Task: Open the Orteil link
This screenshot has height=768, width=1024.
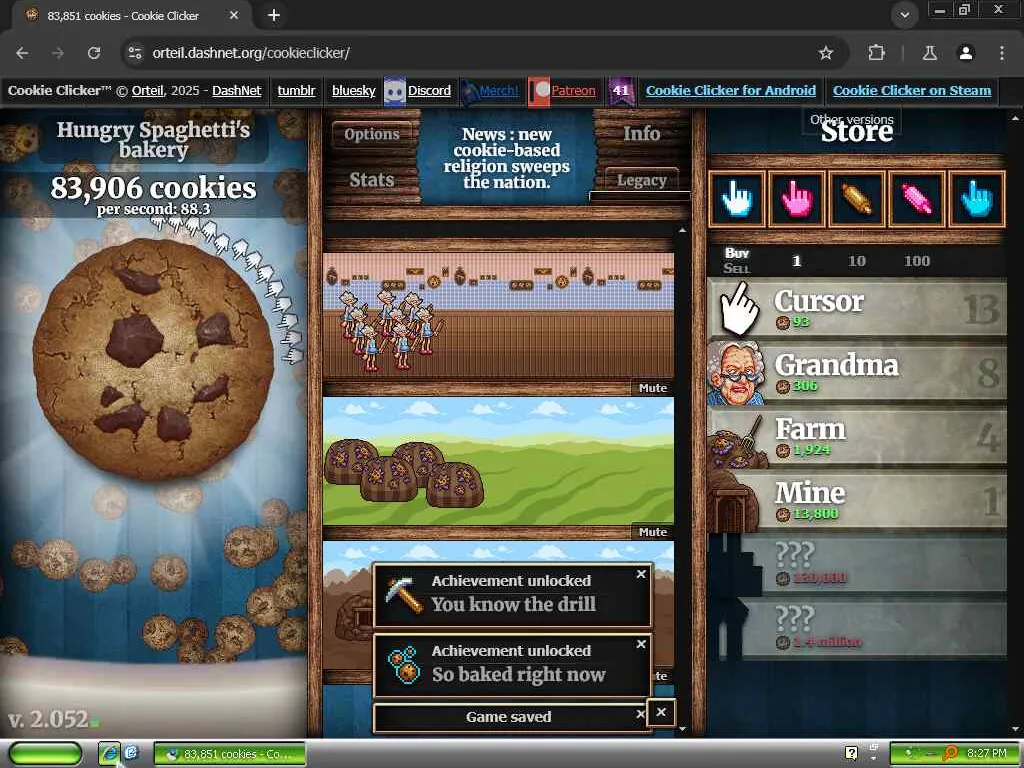Action: 148,91
